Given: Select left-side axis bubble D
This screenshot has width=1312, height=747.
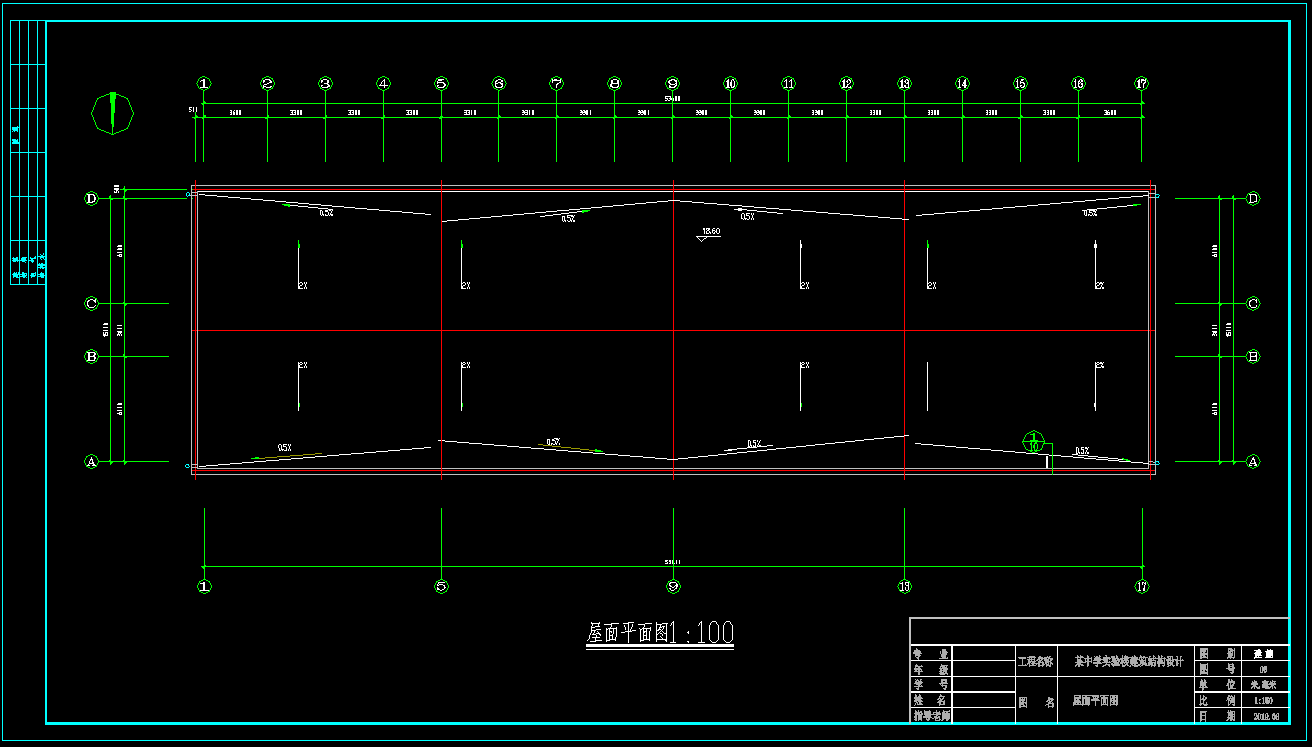Looking at the screenshot, I should click(x=91, y=199).
